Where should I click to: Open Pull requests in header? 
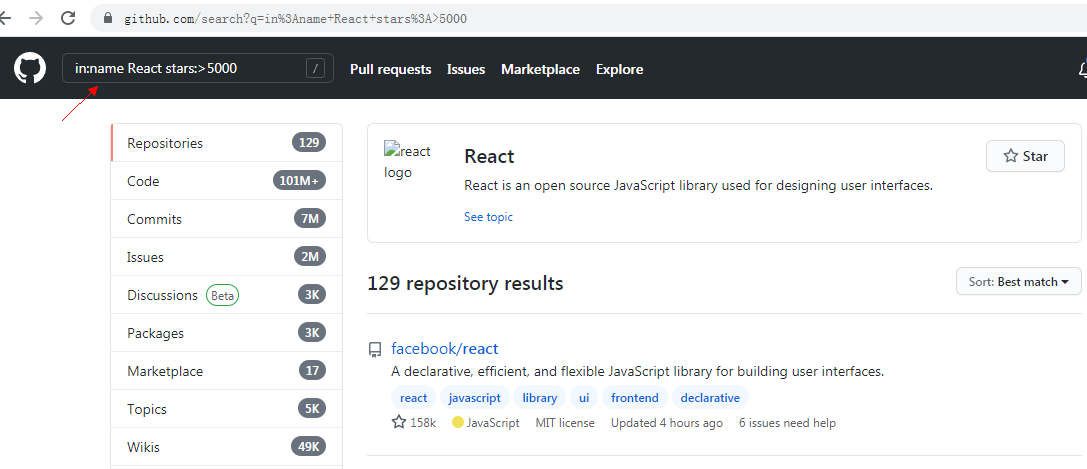tap(390, 69)
